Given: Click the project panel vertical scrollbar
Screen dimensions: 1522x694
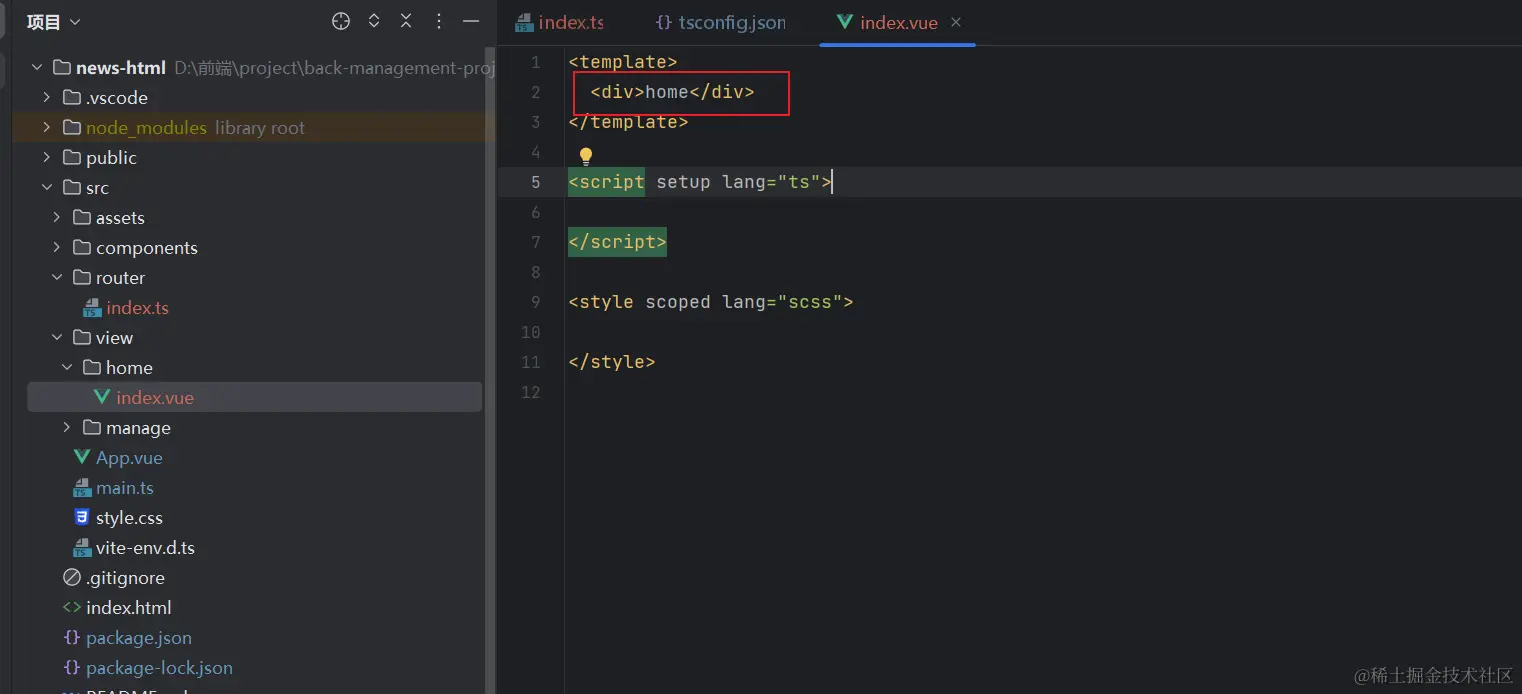Looking at the screenshot, I should coord(490,300).
